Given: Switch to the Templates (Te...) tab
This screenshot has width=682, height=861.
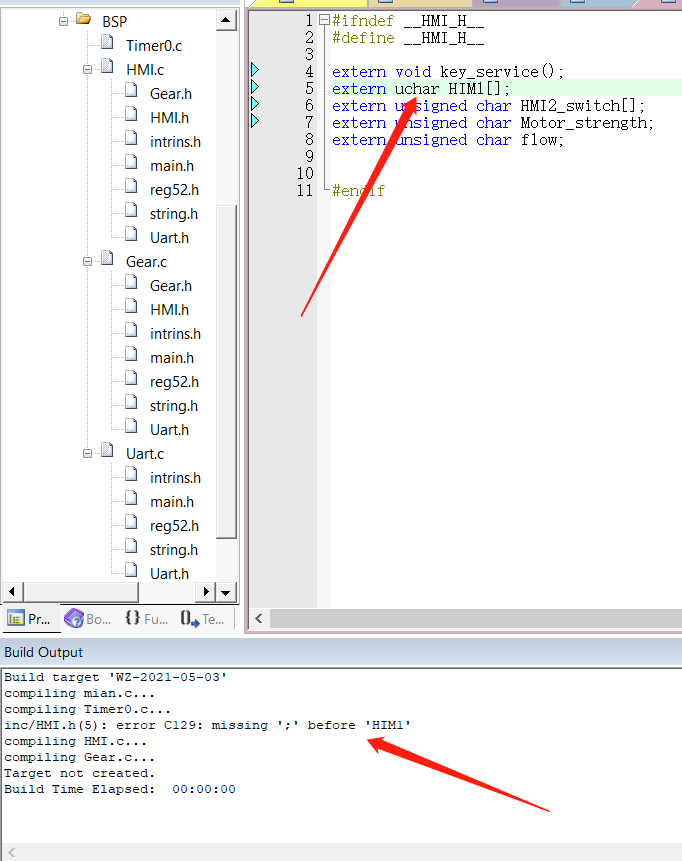Looking at the screenshot, I should pyautogui.click(x=202, y=619).
